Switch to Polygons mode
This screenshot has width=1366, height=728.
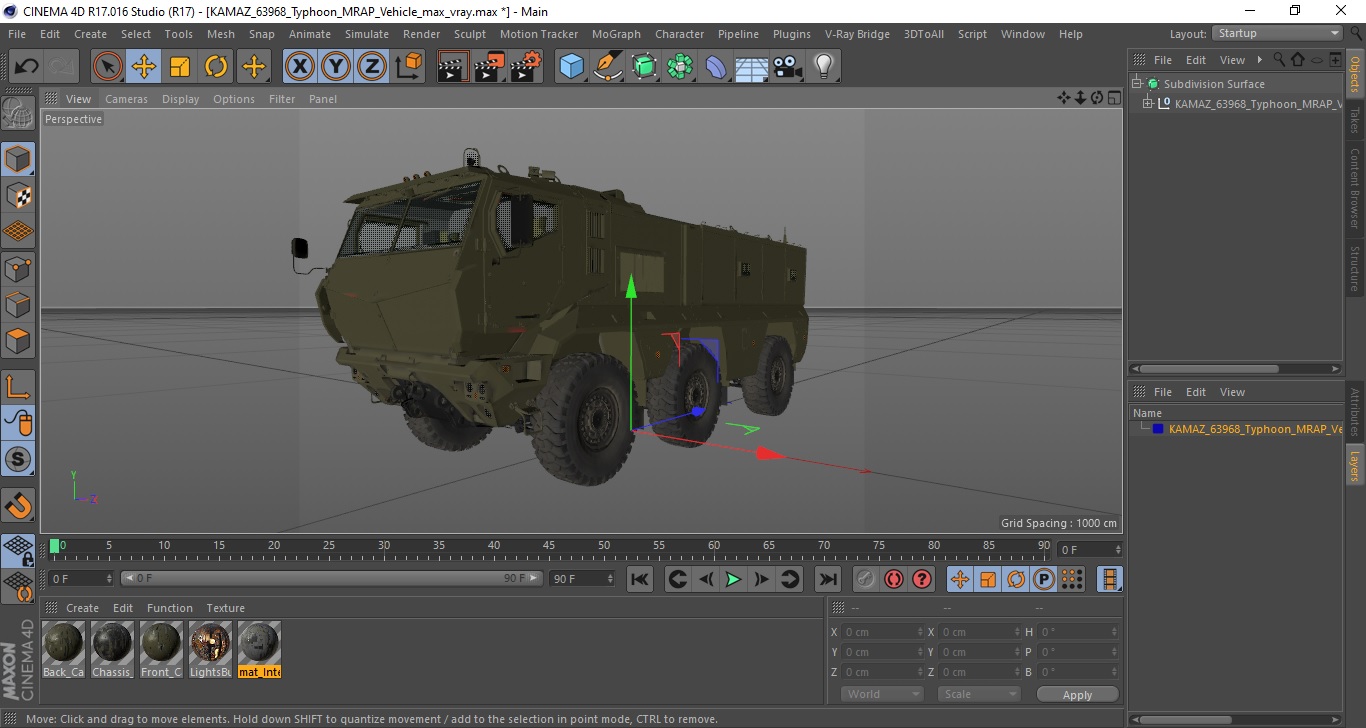(x=18, y=340)
